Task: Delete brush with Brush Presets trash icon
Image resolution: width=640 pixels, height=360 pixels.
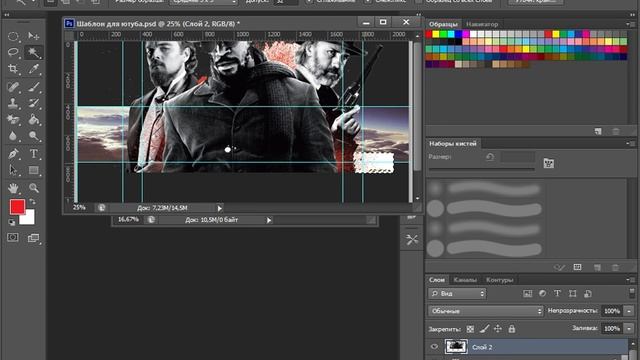Action: pos(616,267)
